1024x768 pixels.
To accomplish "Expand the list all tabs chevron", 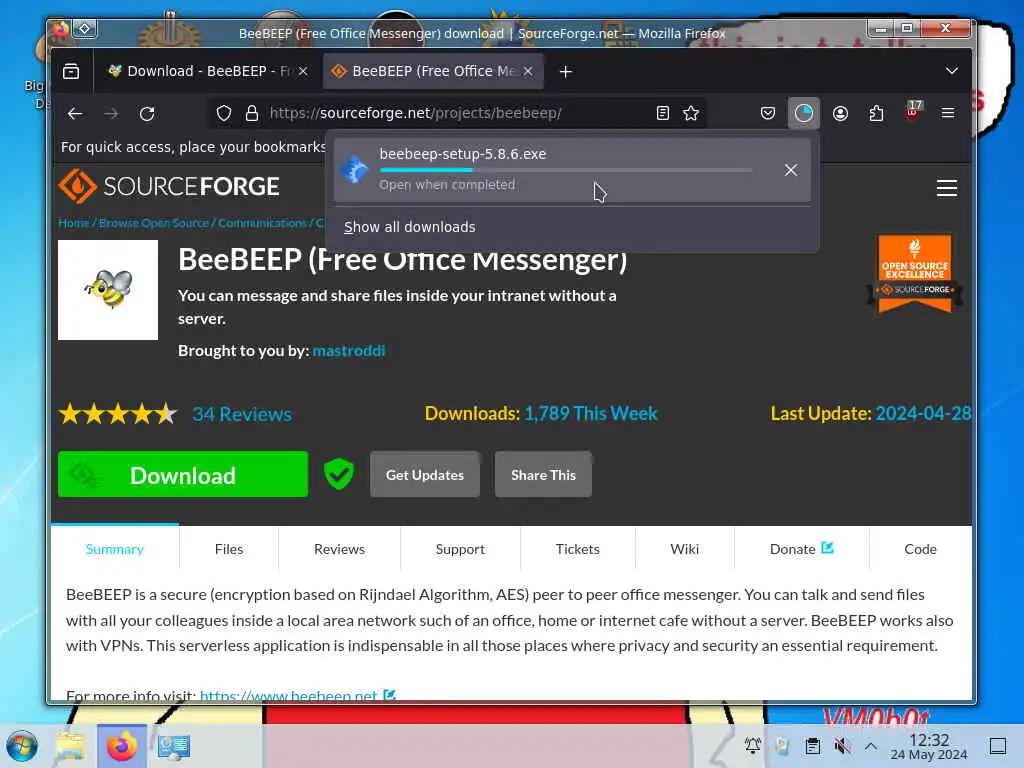I will tap(952, 71).
